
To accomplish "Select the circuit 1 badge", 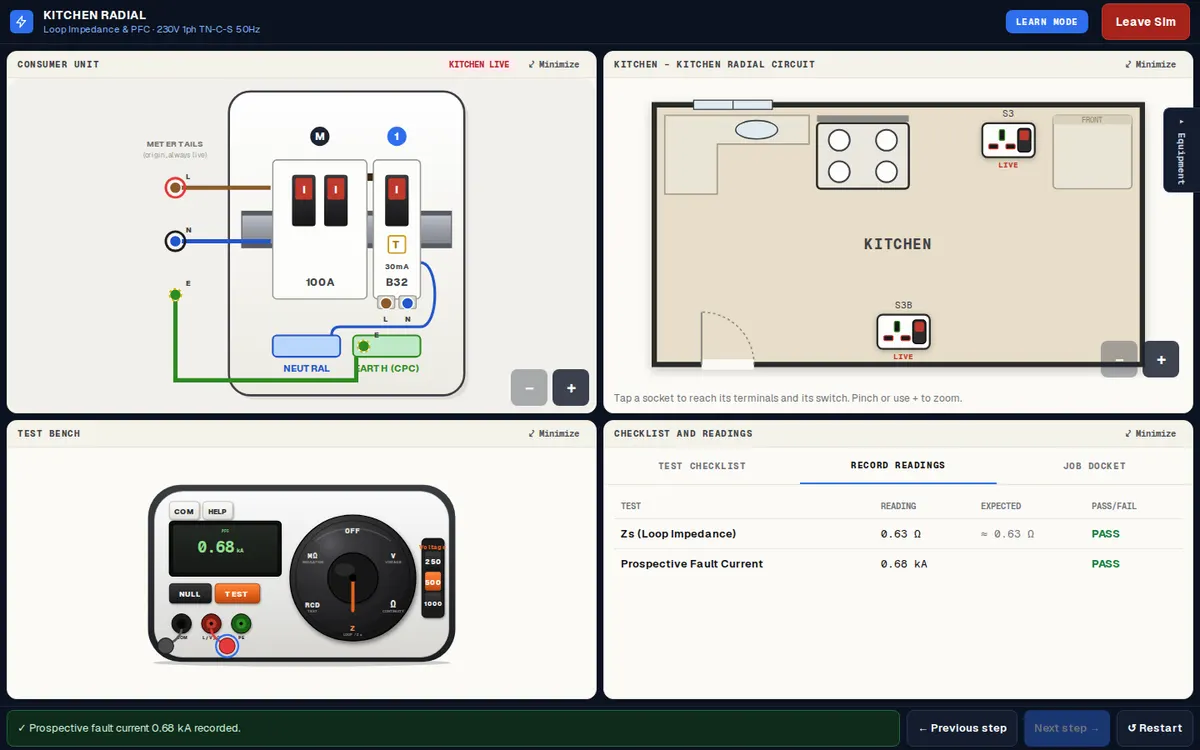I will pyautogui.click(x=397, y=136).
